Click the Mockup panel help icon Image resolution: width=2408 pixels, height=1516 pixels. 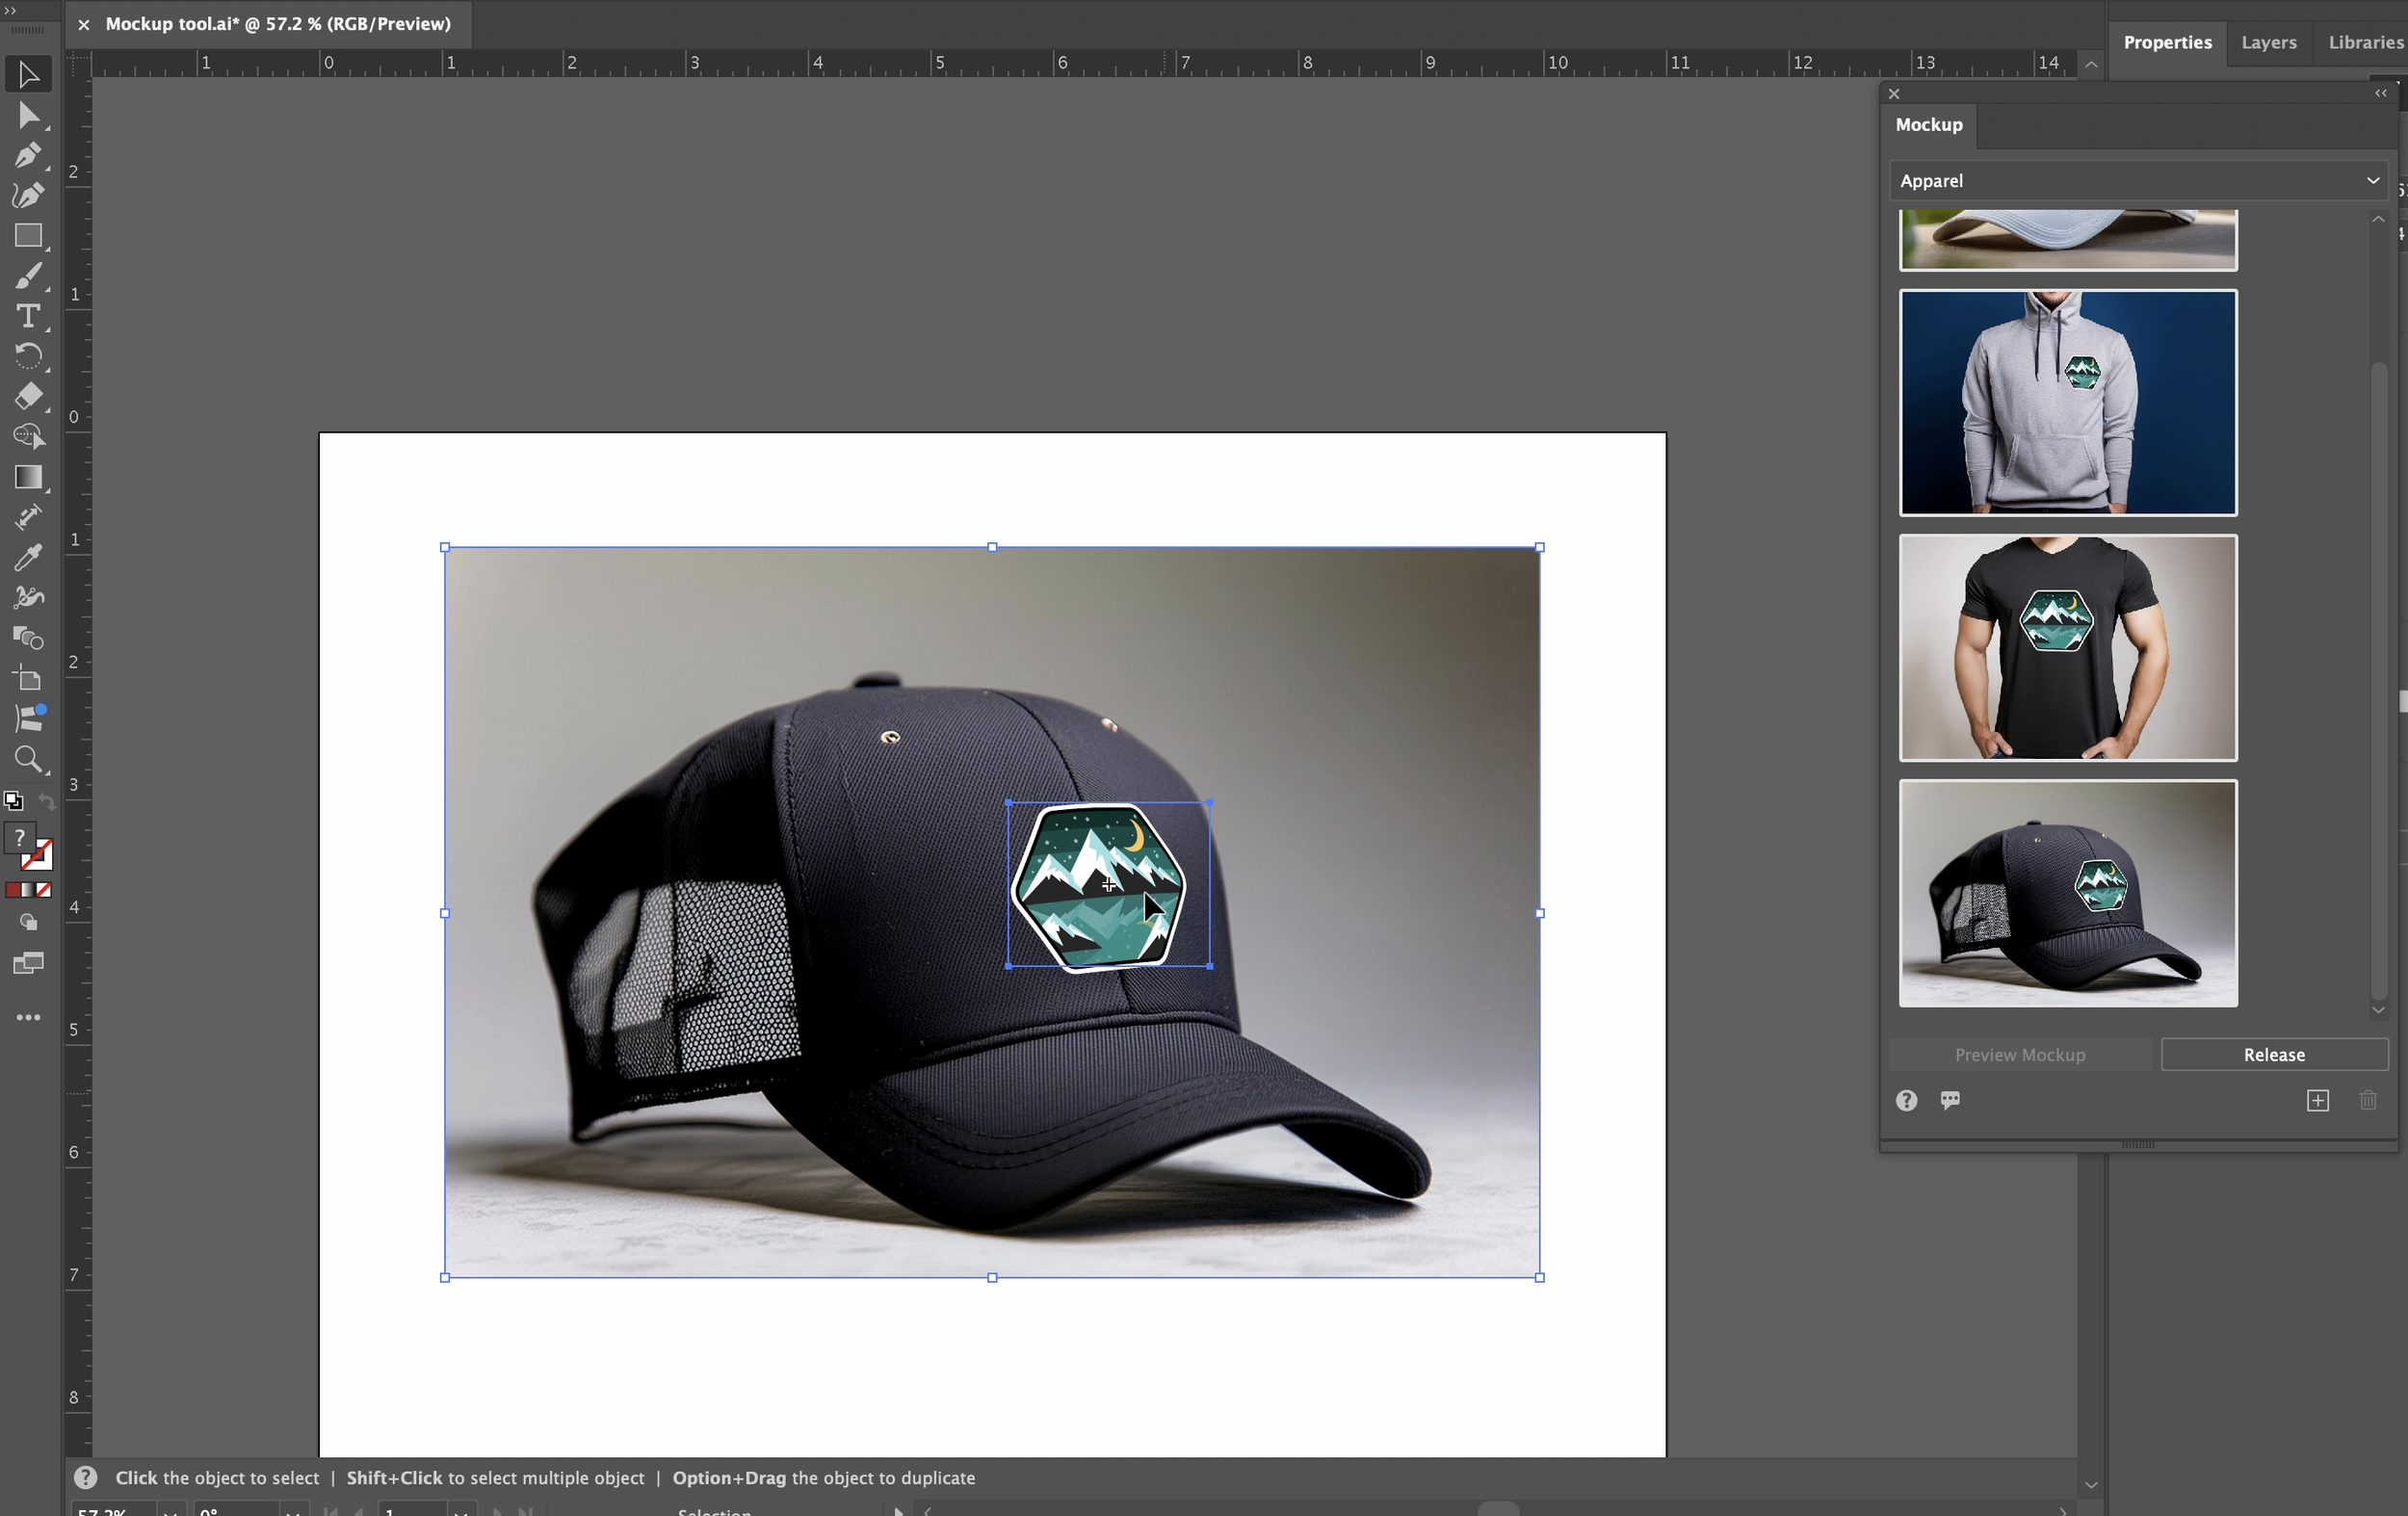(1906, 1100)
